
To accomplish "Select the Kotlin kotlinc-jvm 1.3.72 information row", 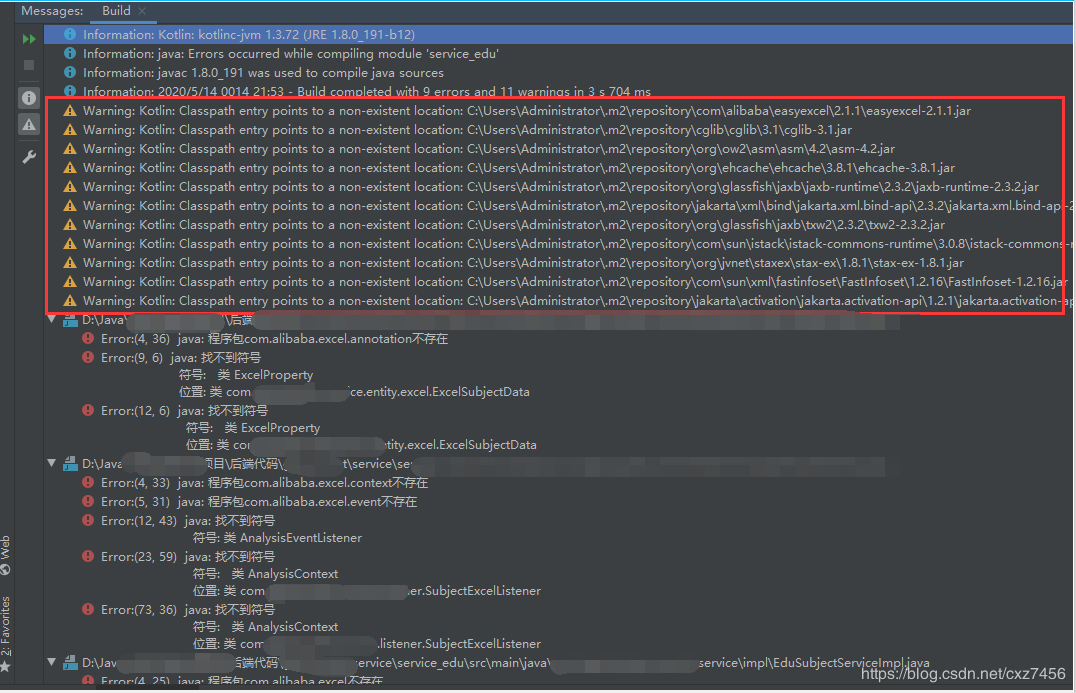I will pyautogui.click(x=559, y=34).
